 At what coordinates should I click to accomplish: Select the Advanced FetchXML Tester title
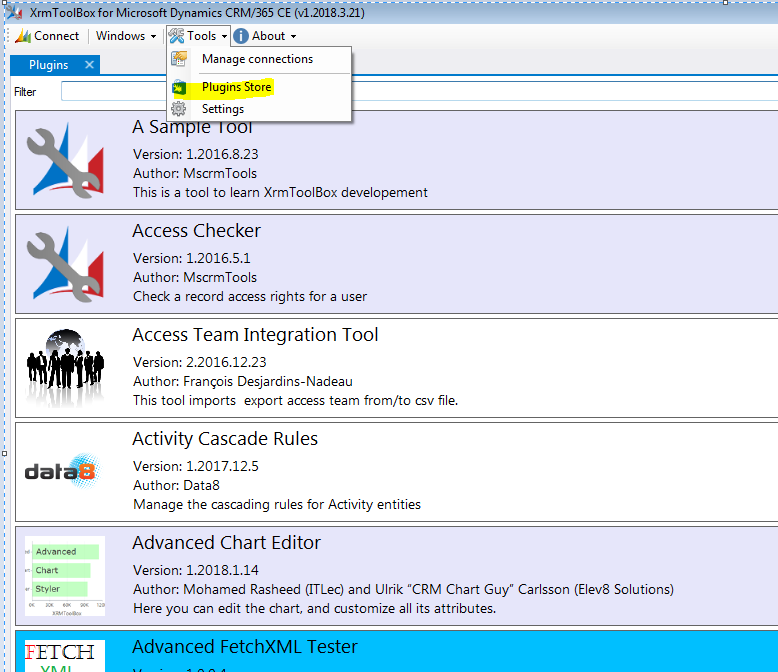pyautogui.click(x=245, y=647)
